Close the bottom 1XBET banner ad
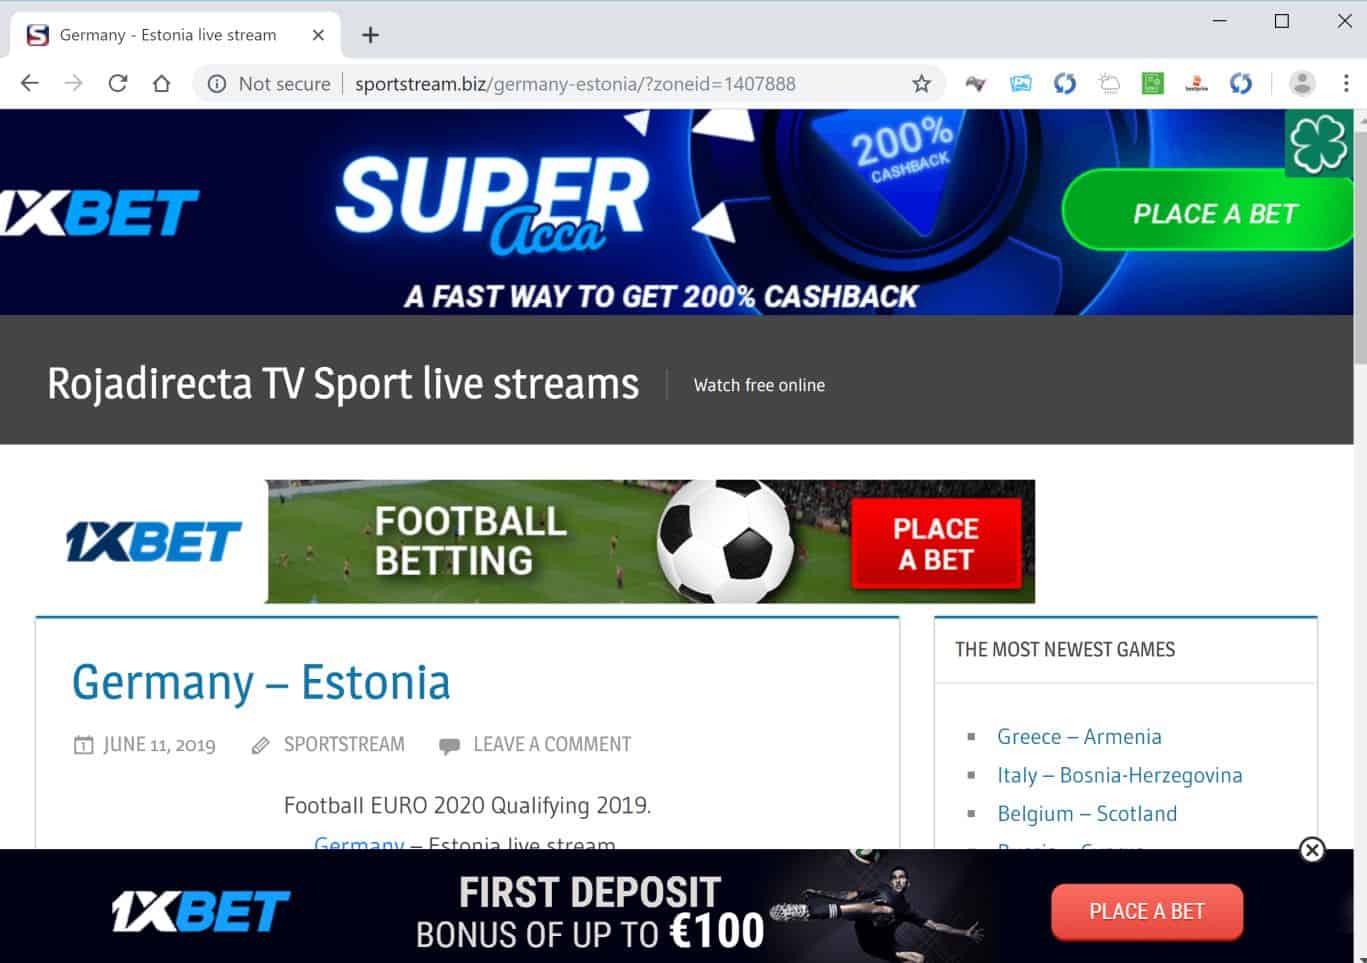Image resolution: width=1367 pixels, height=963 pixels. (x=1312, y=850)
